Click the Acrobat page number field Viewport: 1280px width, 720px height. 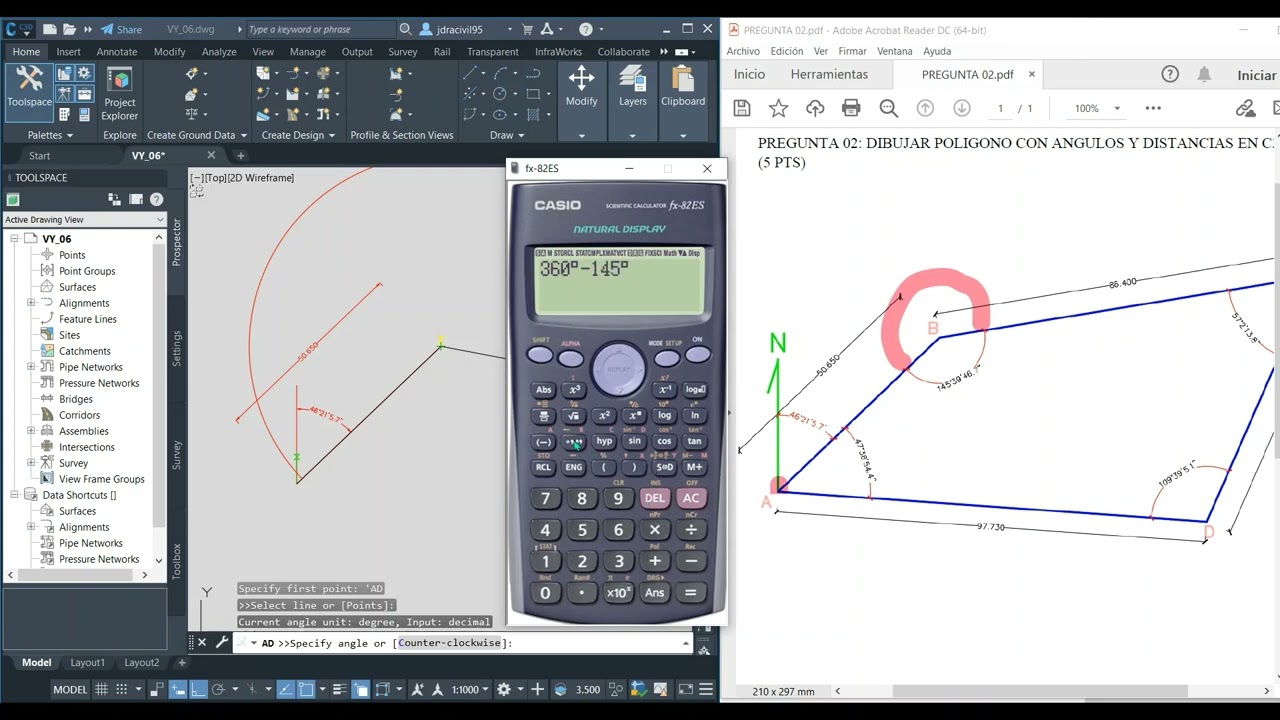coord(1000,108)
